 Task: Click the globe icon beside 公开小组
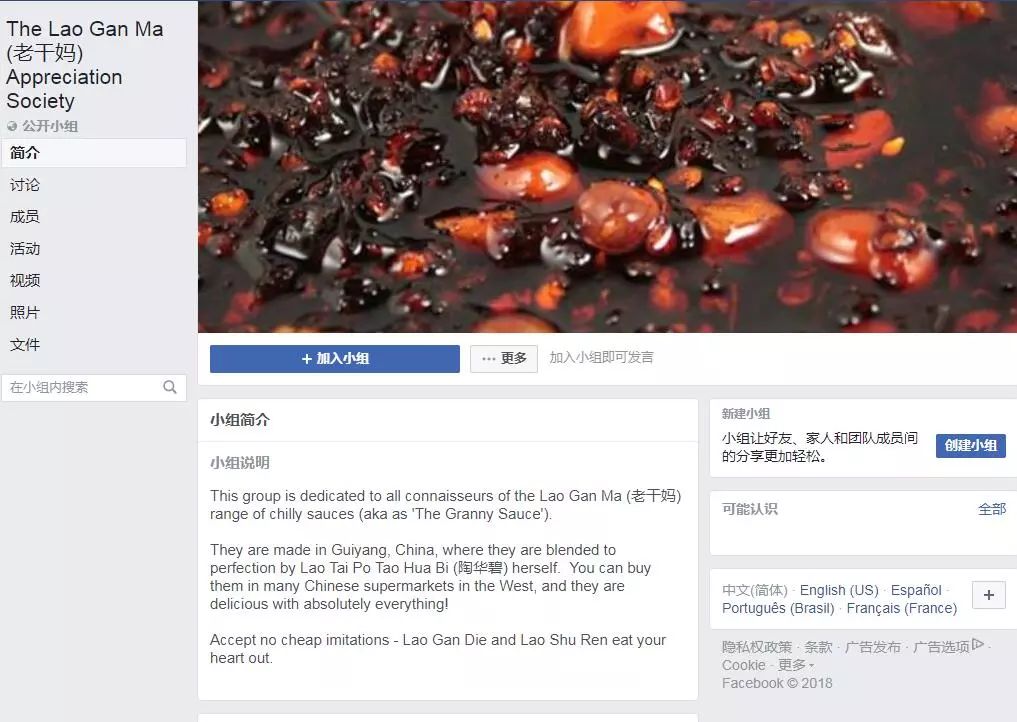point(12,126)
